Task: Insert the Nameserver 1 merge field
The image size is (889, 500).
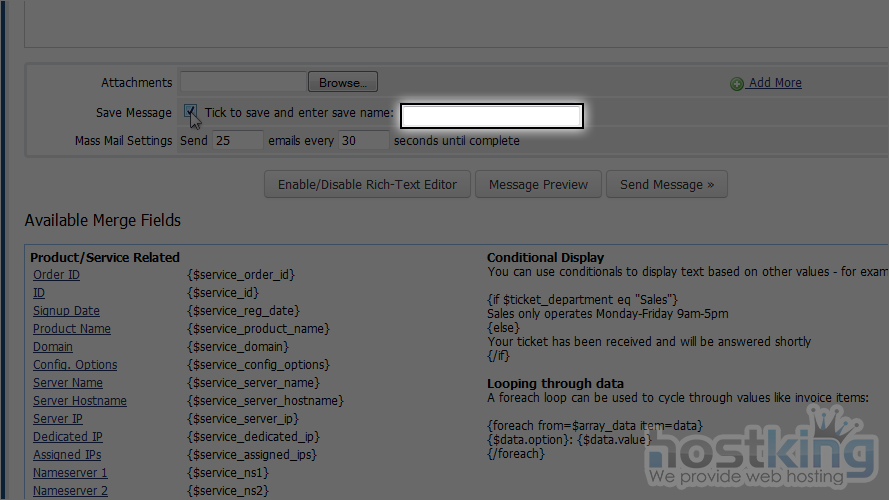Action: tap(70, 473)
